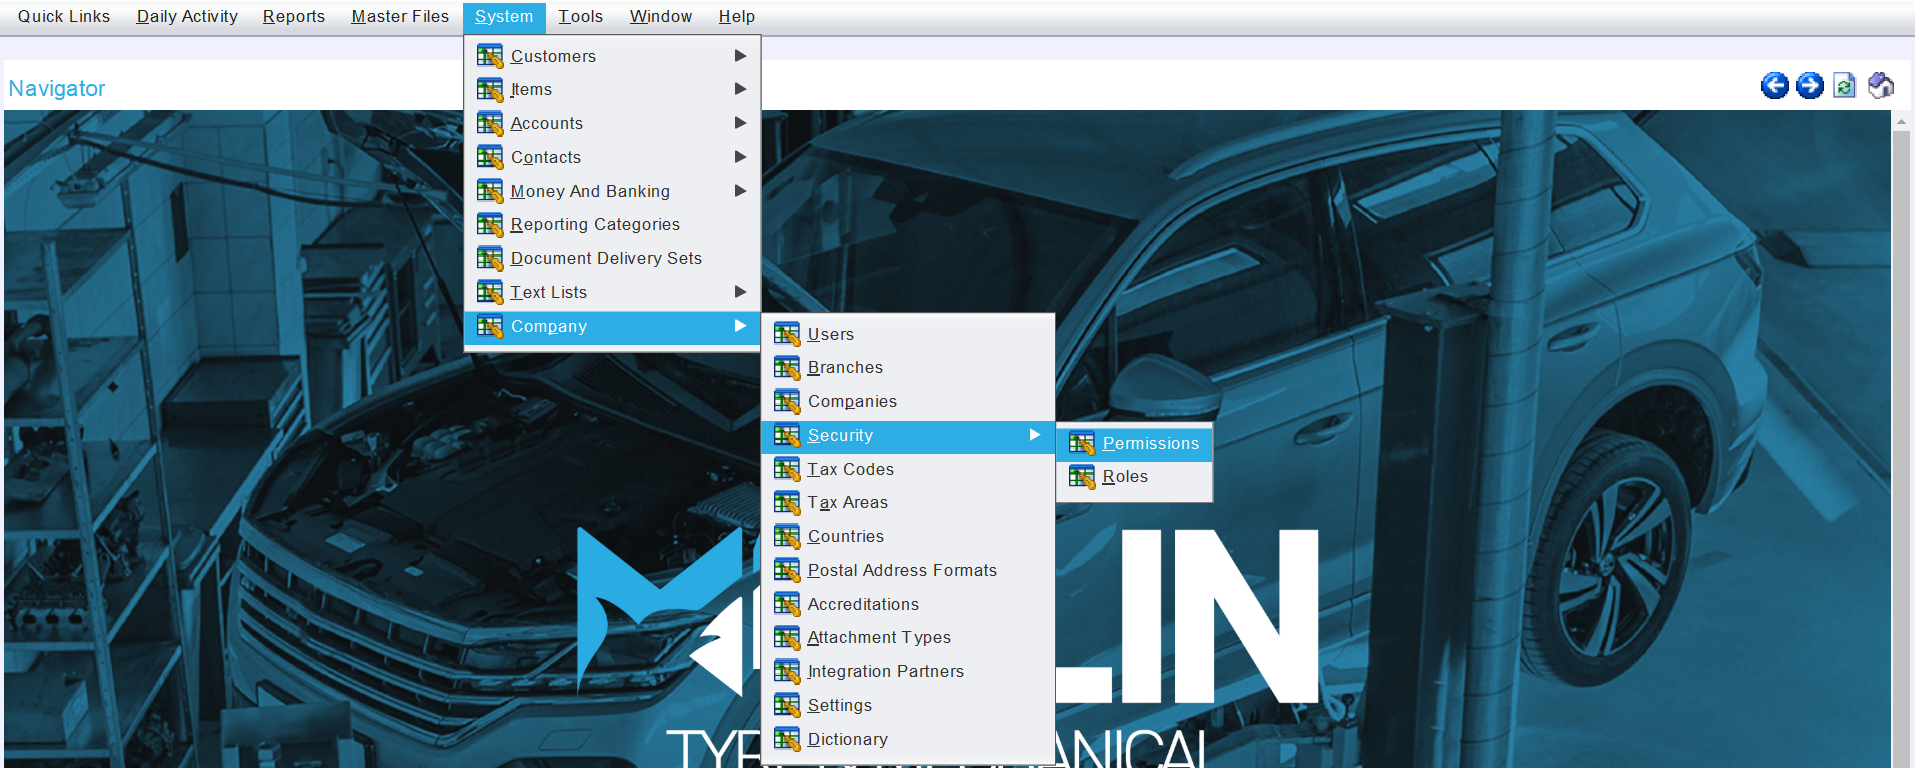Expand the Items submenu arrow
Viewport: 1915px width, 768px height.
[740, 89]
